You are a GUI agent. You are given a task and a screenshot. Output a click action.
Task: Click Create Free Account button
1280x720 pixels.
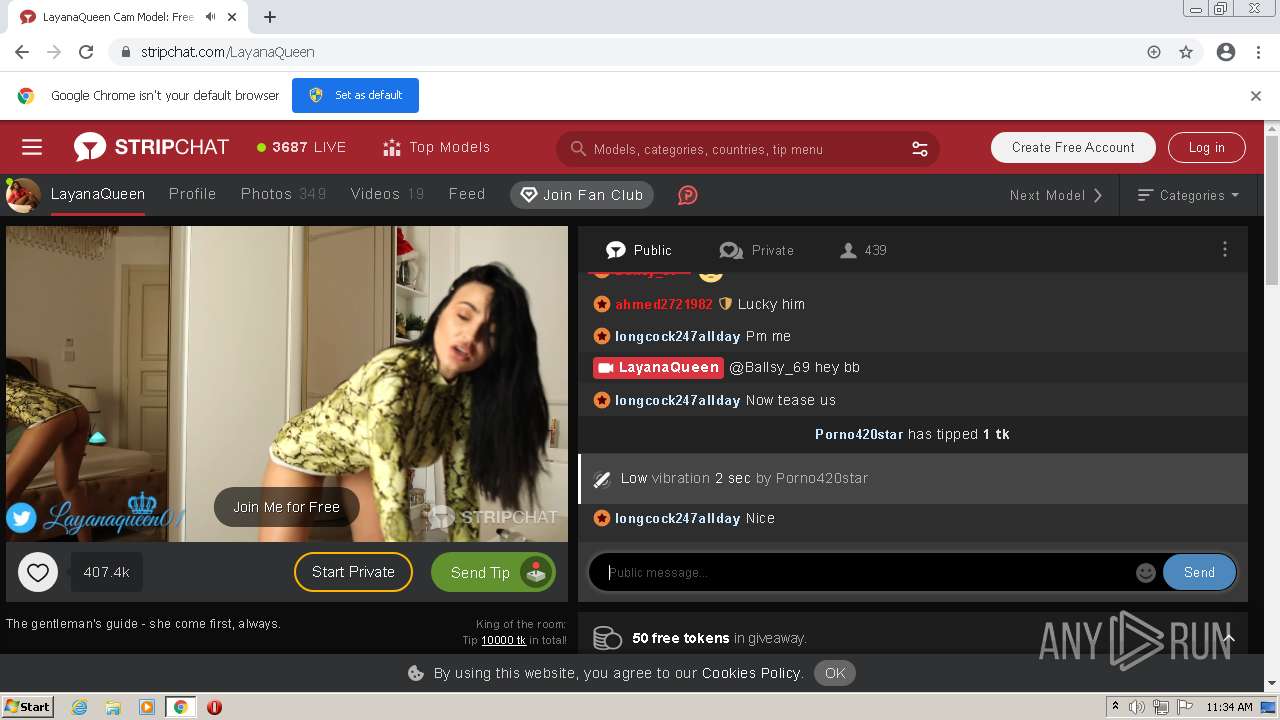pyautogui.click(x=1073, y=147)
